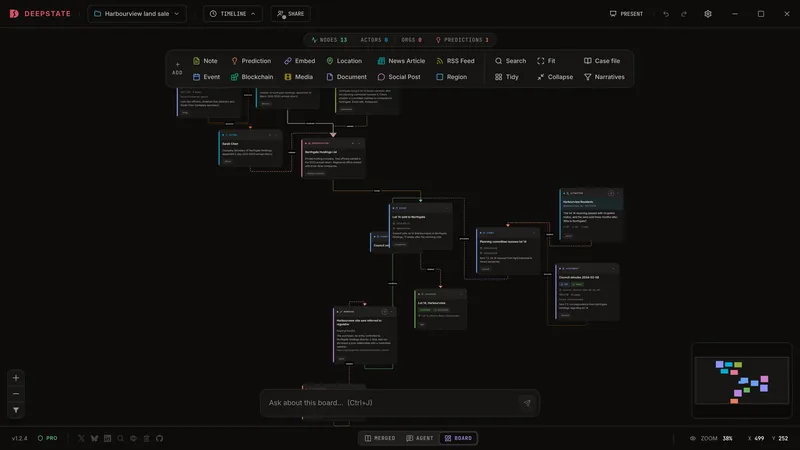
Task: Add a Location node
Action: [344, 61]
